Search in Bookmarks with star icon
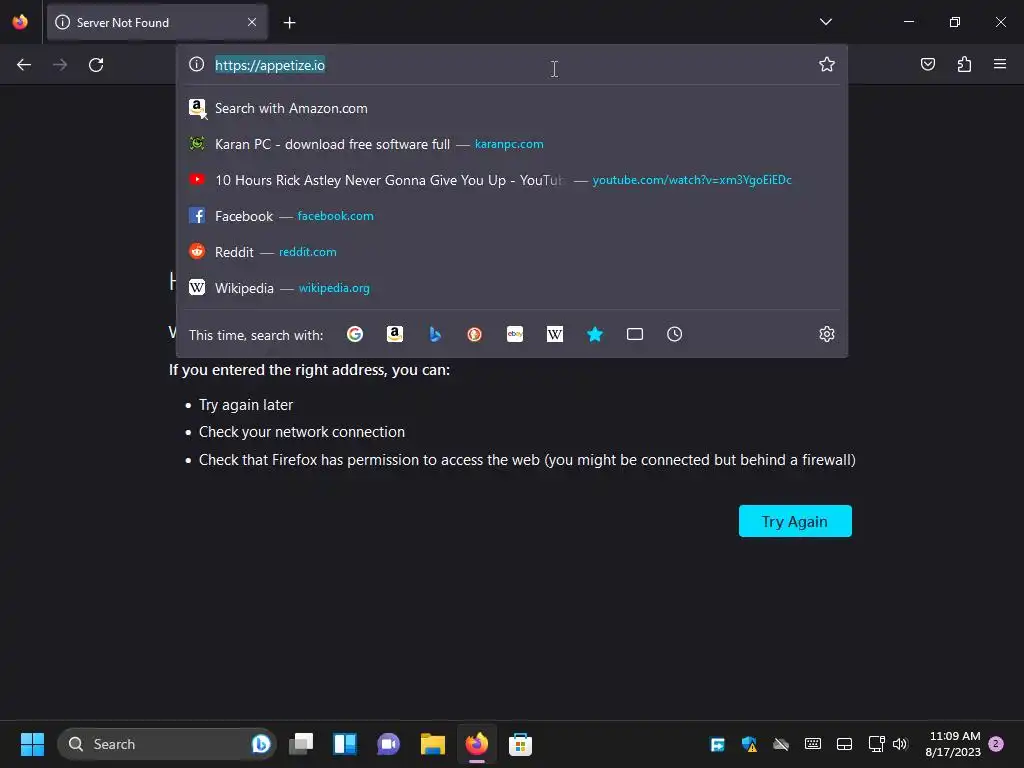This screenshot has width=1024, height=768. [x=595, y=334]
